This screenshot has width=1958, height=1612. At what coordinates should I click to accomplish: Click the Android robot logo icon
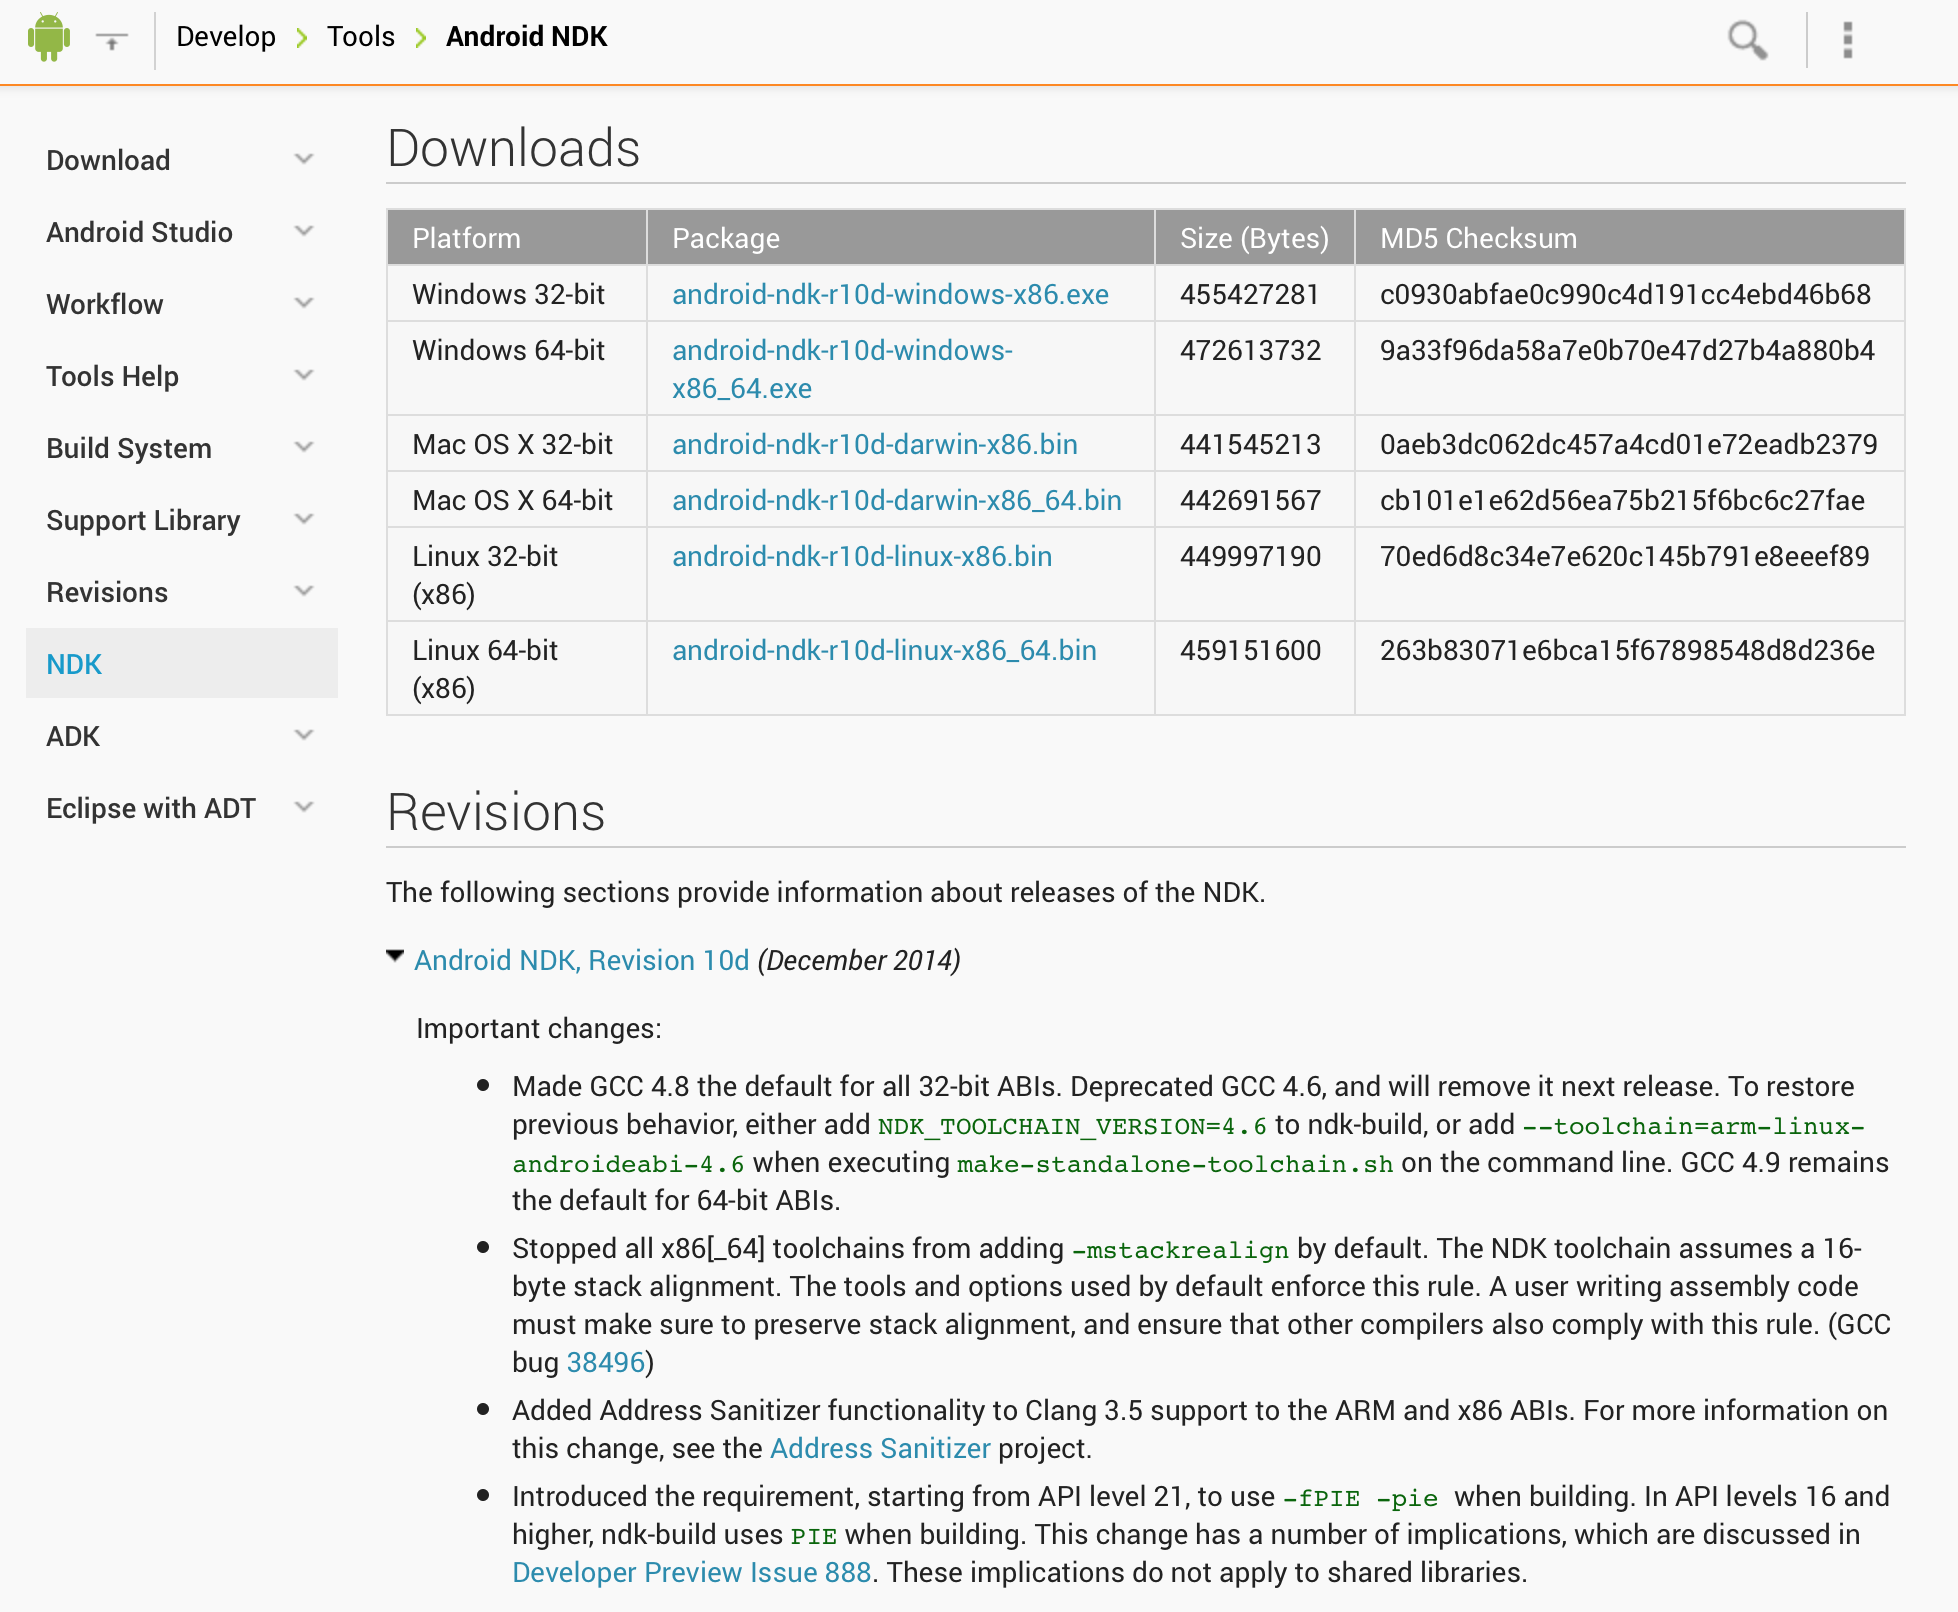point(49,38)
